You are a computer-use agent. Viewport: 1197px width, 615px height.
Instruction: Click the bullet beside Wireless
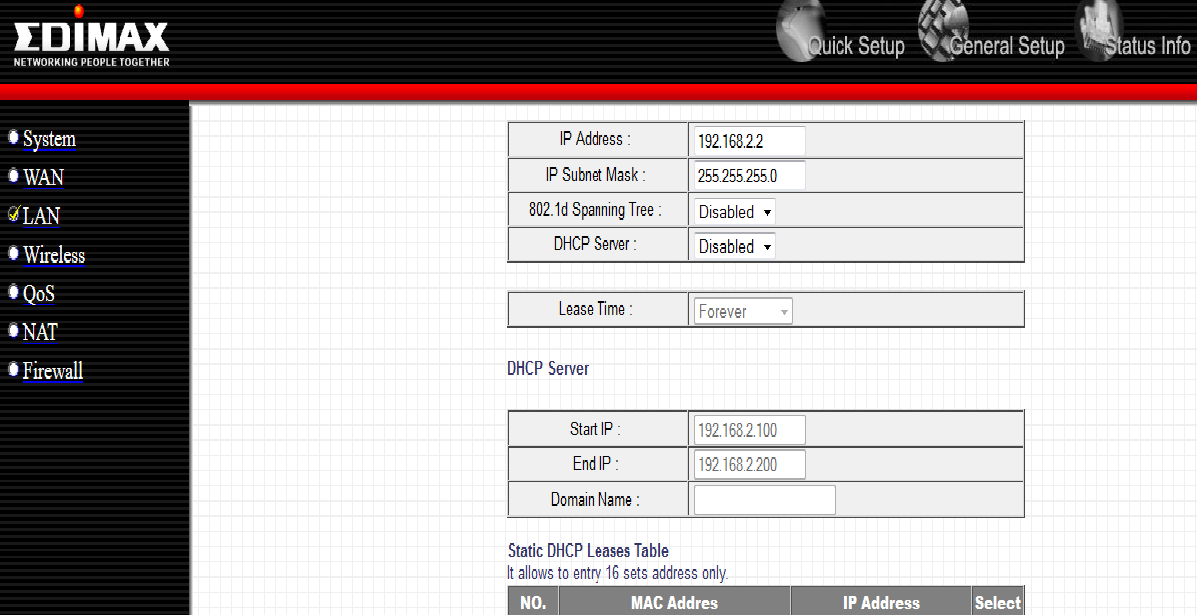click(x=13, y=253)
